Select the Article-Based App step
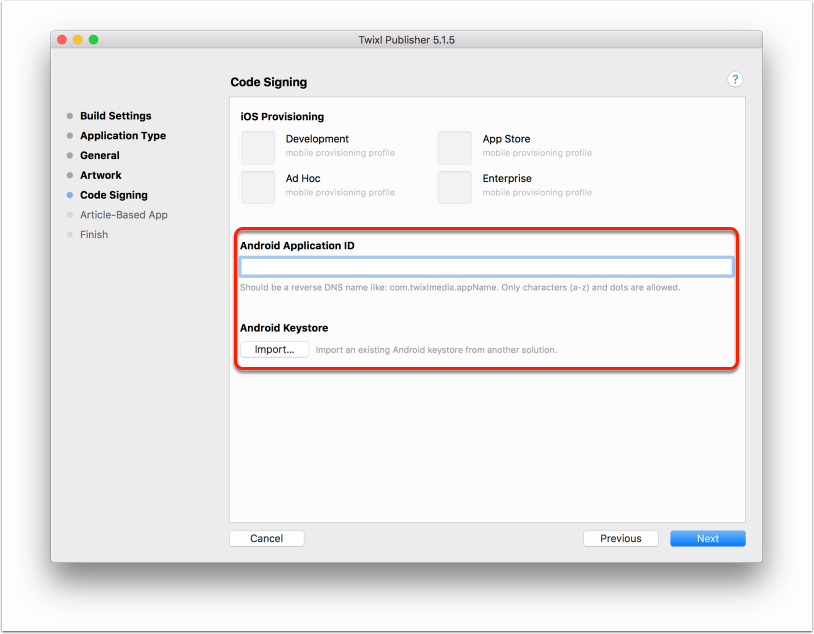The height and width of the screenshot is (634, 814). 124,214
